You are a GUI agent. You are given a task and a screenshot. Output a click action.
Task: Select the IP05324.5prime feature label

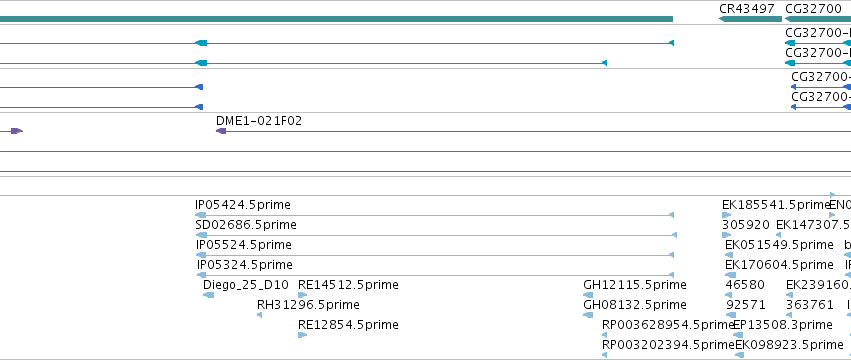coord(245,265)
